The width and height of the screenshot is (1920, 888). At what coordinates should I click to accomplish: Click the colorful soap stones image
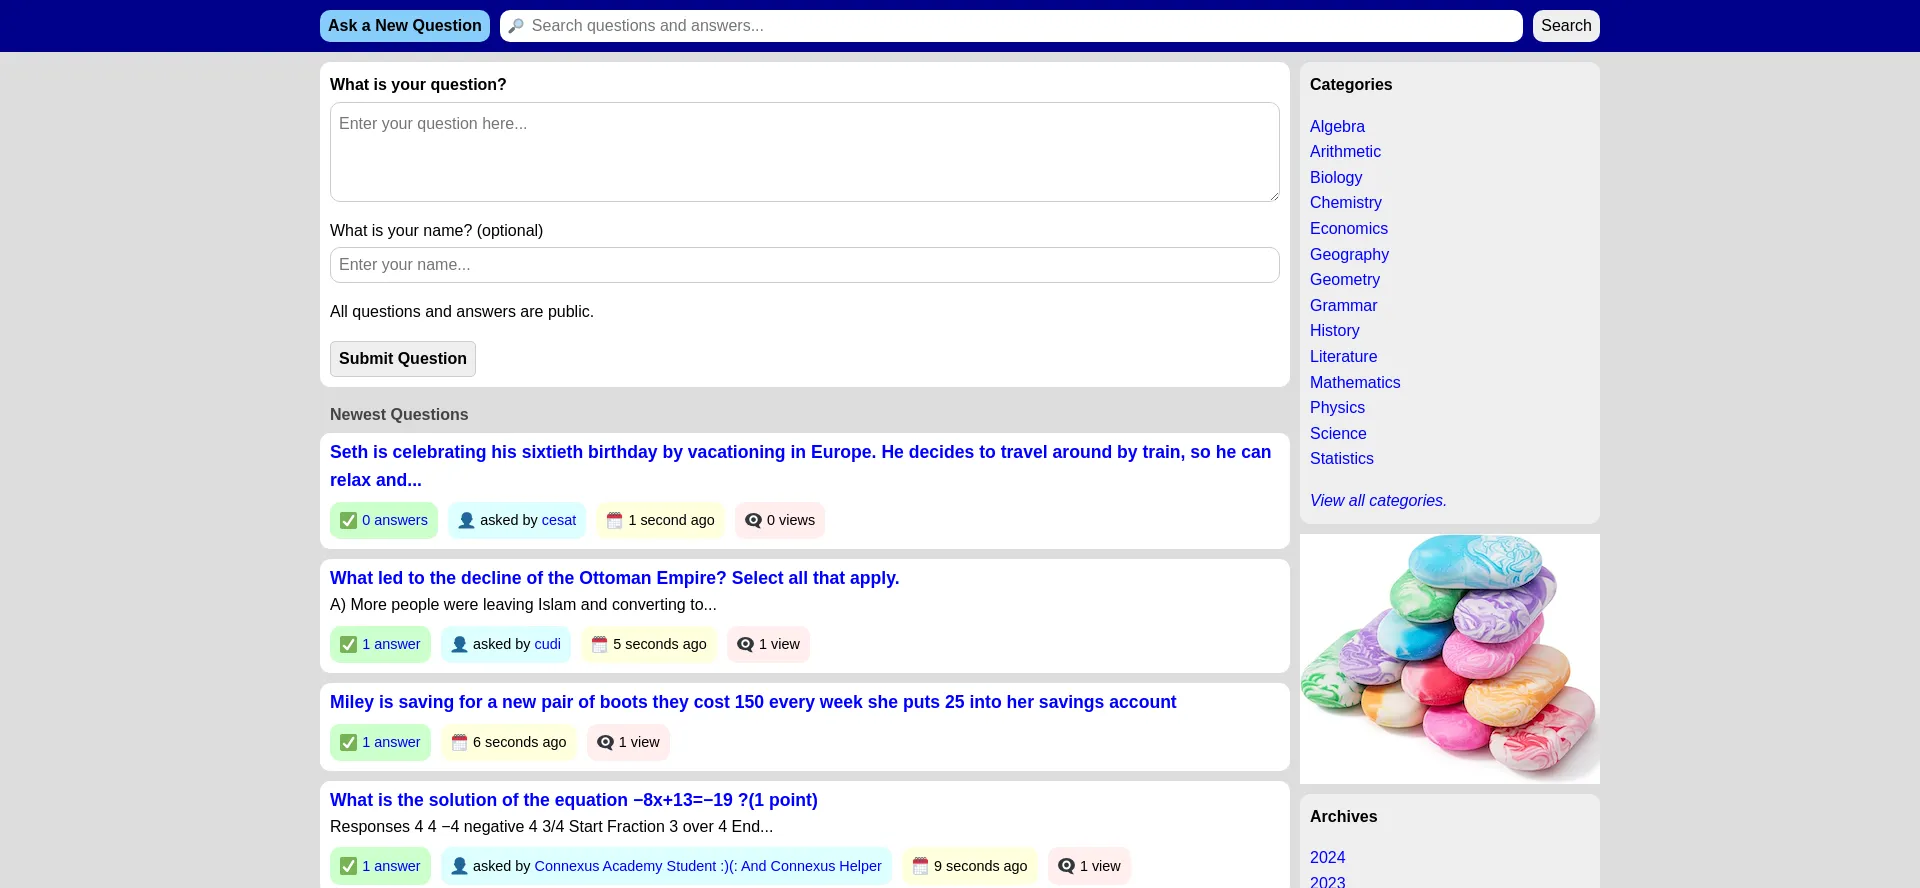(1449, 659)
